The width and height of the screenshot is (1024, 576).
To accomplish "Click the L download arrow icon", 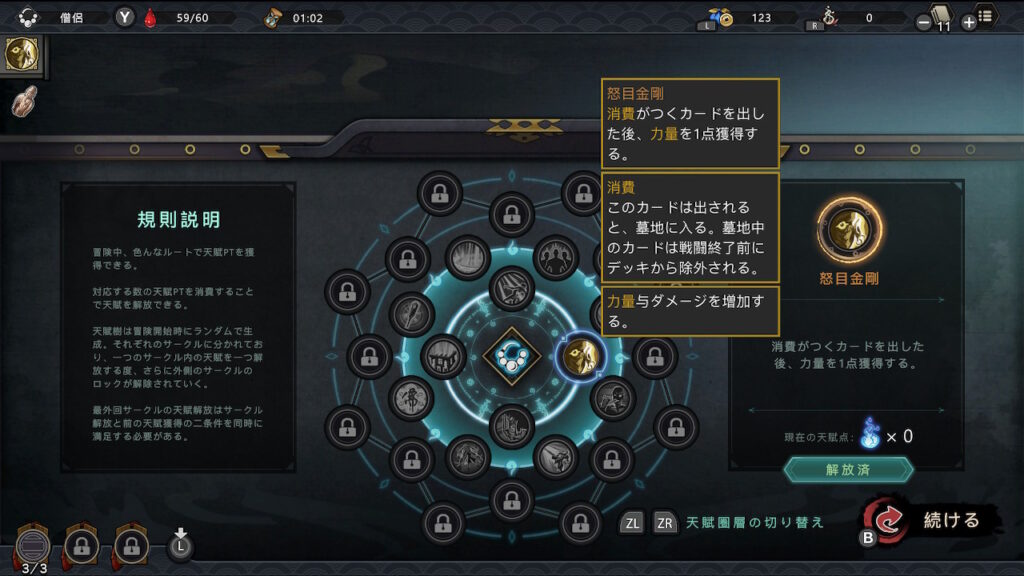I will tap(181, 544).
